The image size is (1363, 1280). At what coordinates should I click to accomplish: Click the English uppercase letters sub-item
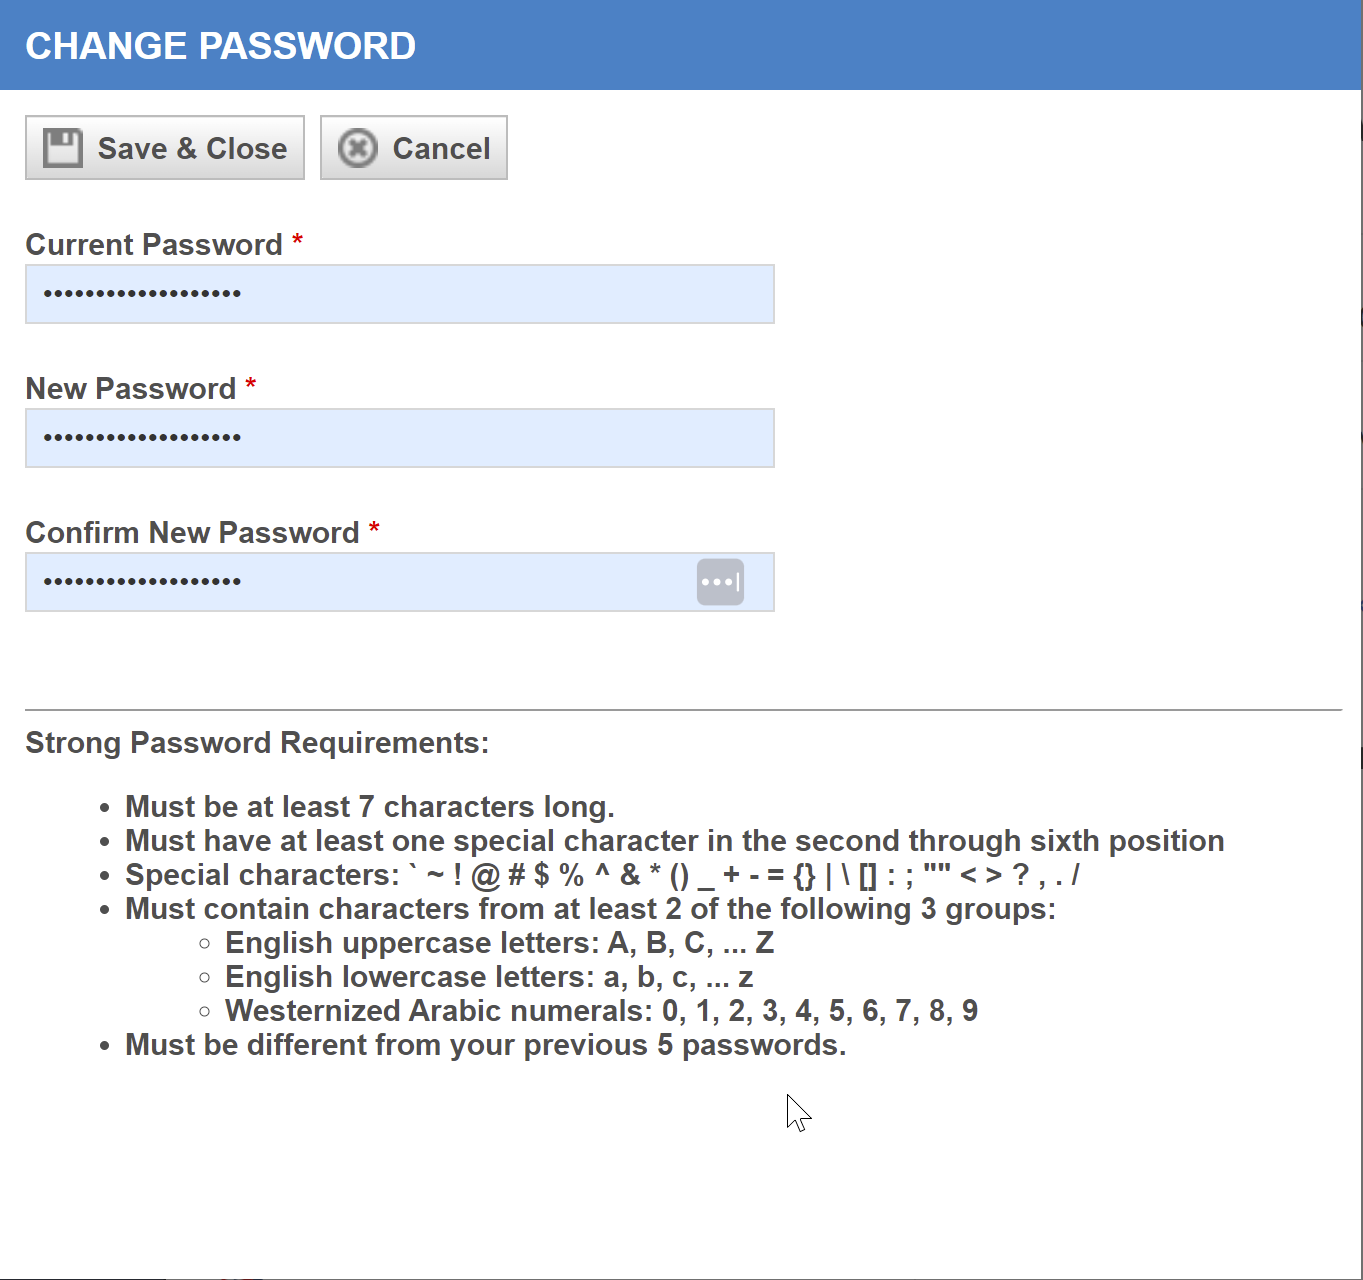point(499,943)
